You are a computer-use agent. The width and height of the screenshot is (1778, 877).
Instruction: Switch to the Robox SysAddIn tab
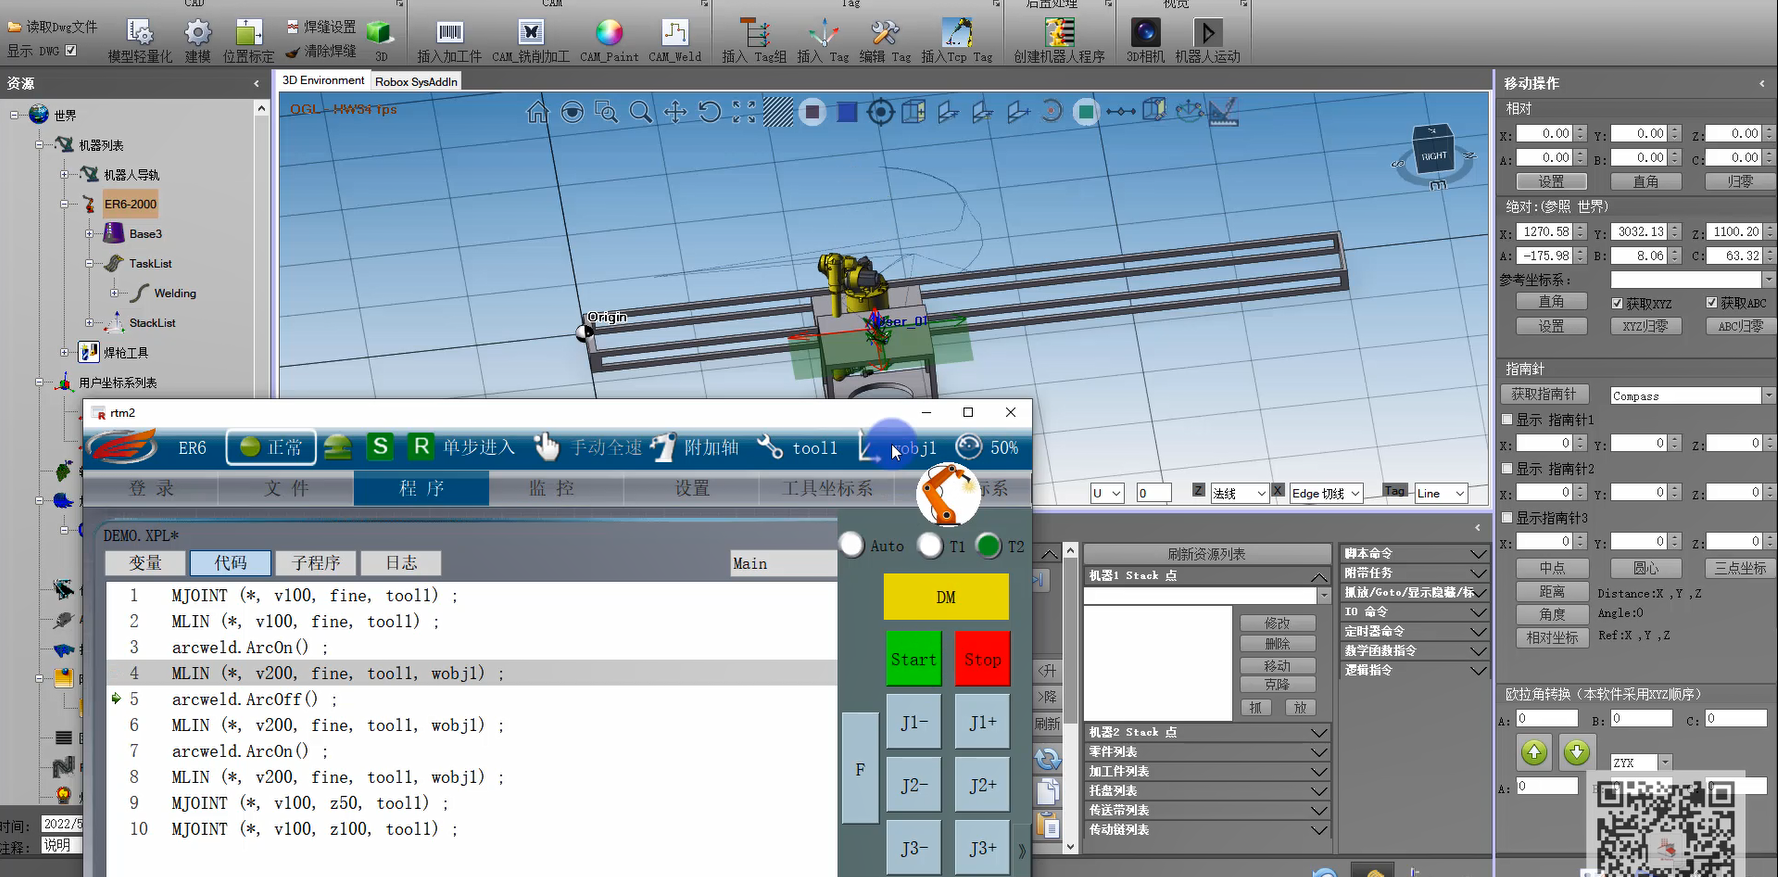pyautogui.click(x=416, y=81)
